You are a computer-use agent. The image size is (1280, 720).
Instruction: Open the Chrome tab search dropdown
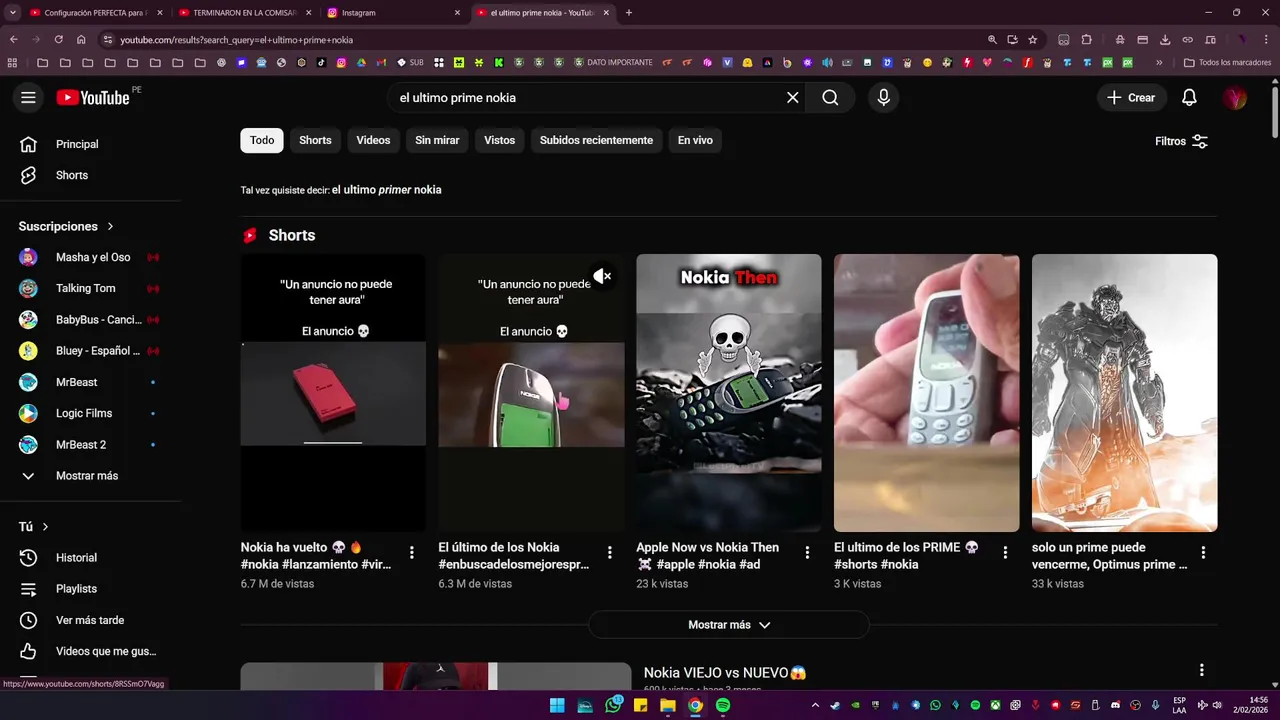pyautogui.click(x=13, y=13)
